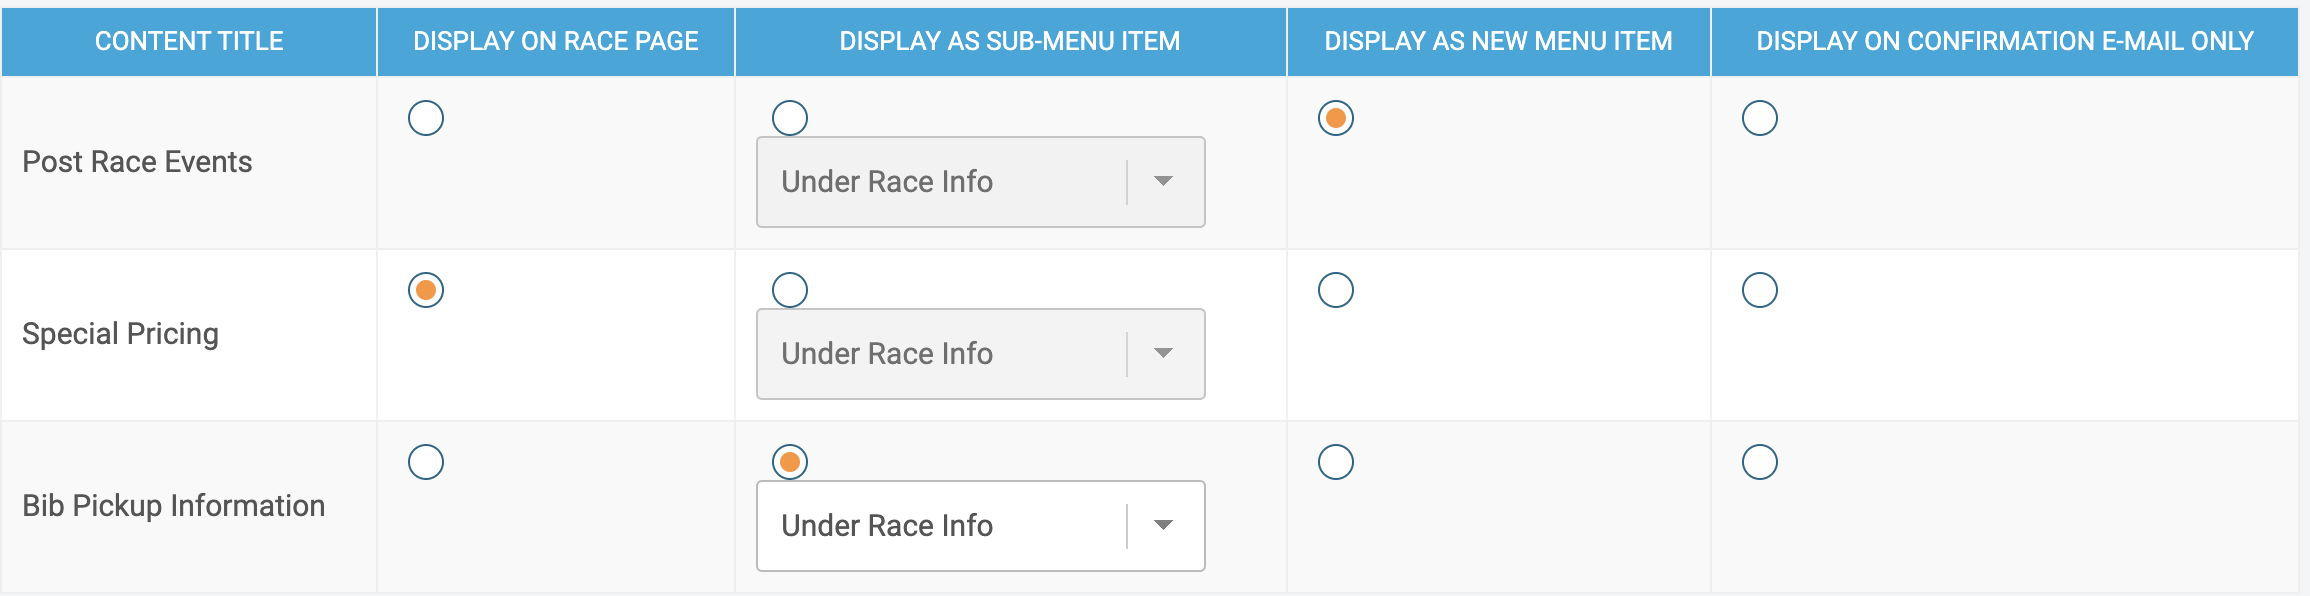Open the "Under Race Info" dropdown for Post Race Events
2310x596 pixels.
(x=978, y=182)
